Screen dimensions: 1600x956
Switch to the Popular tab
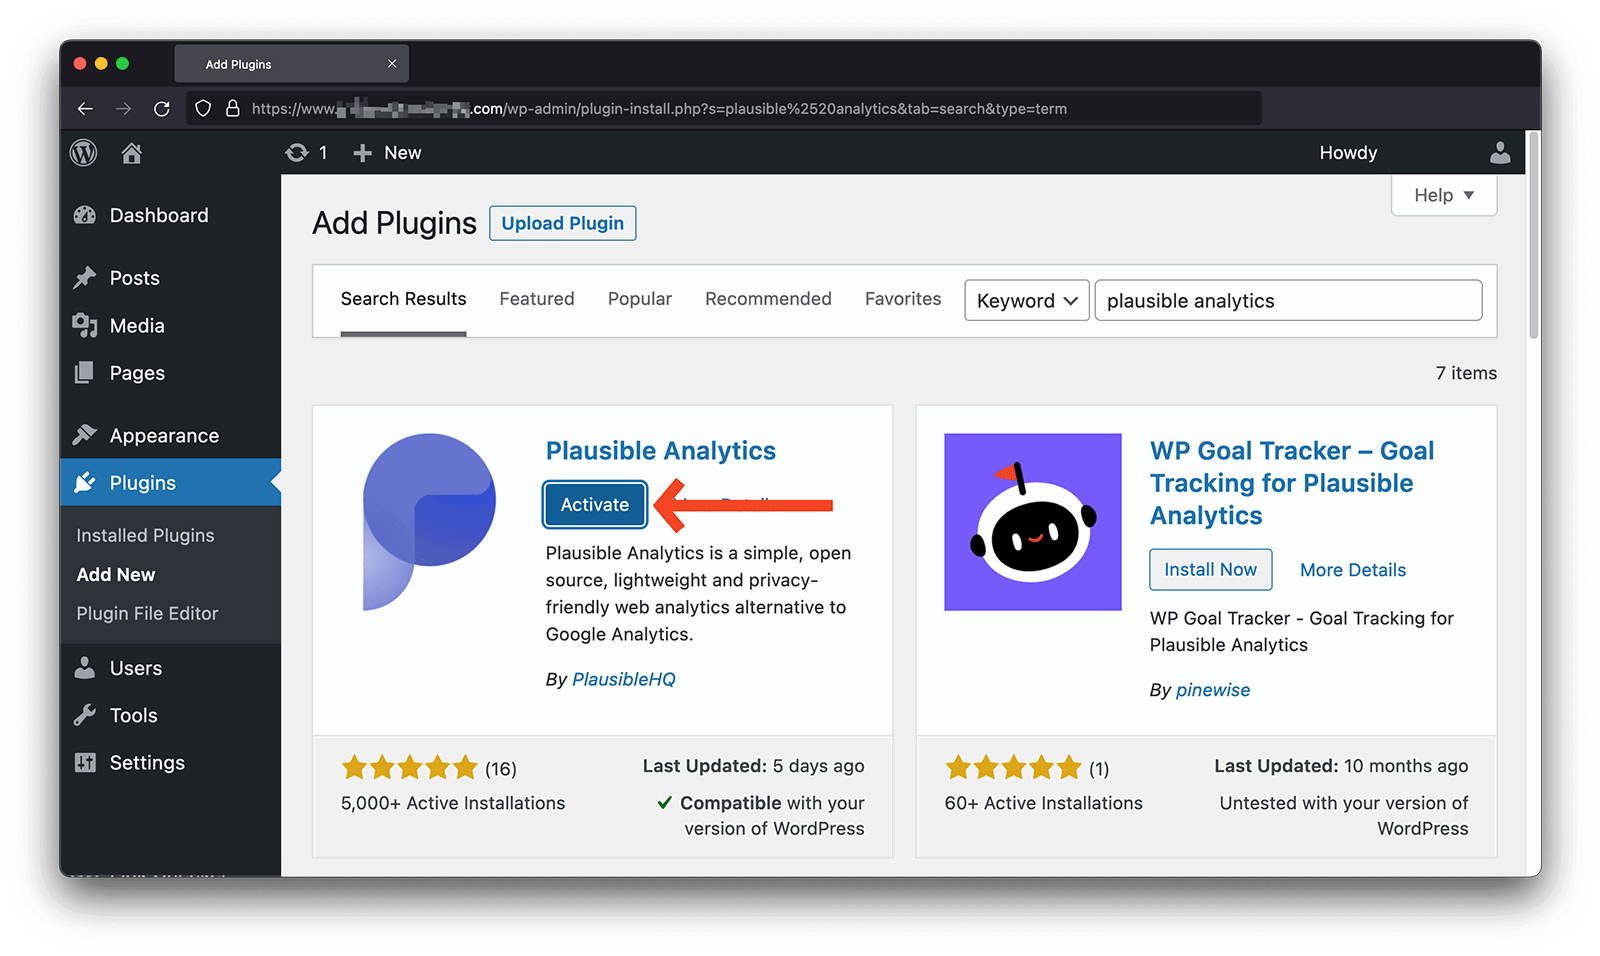pos(639,298)
